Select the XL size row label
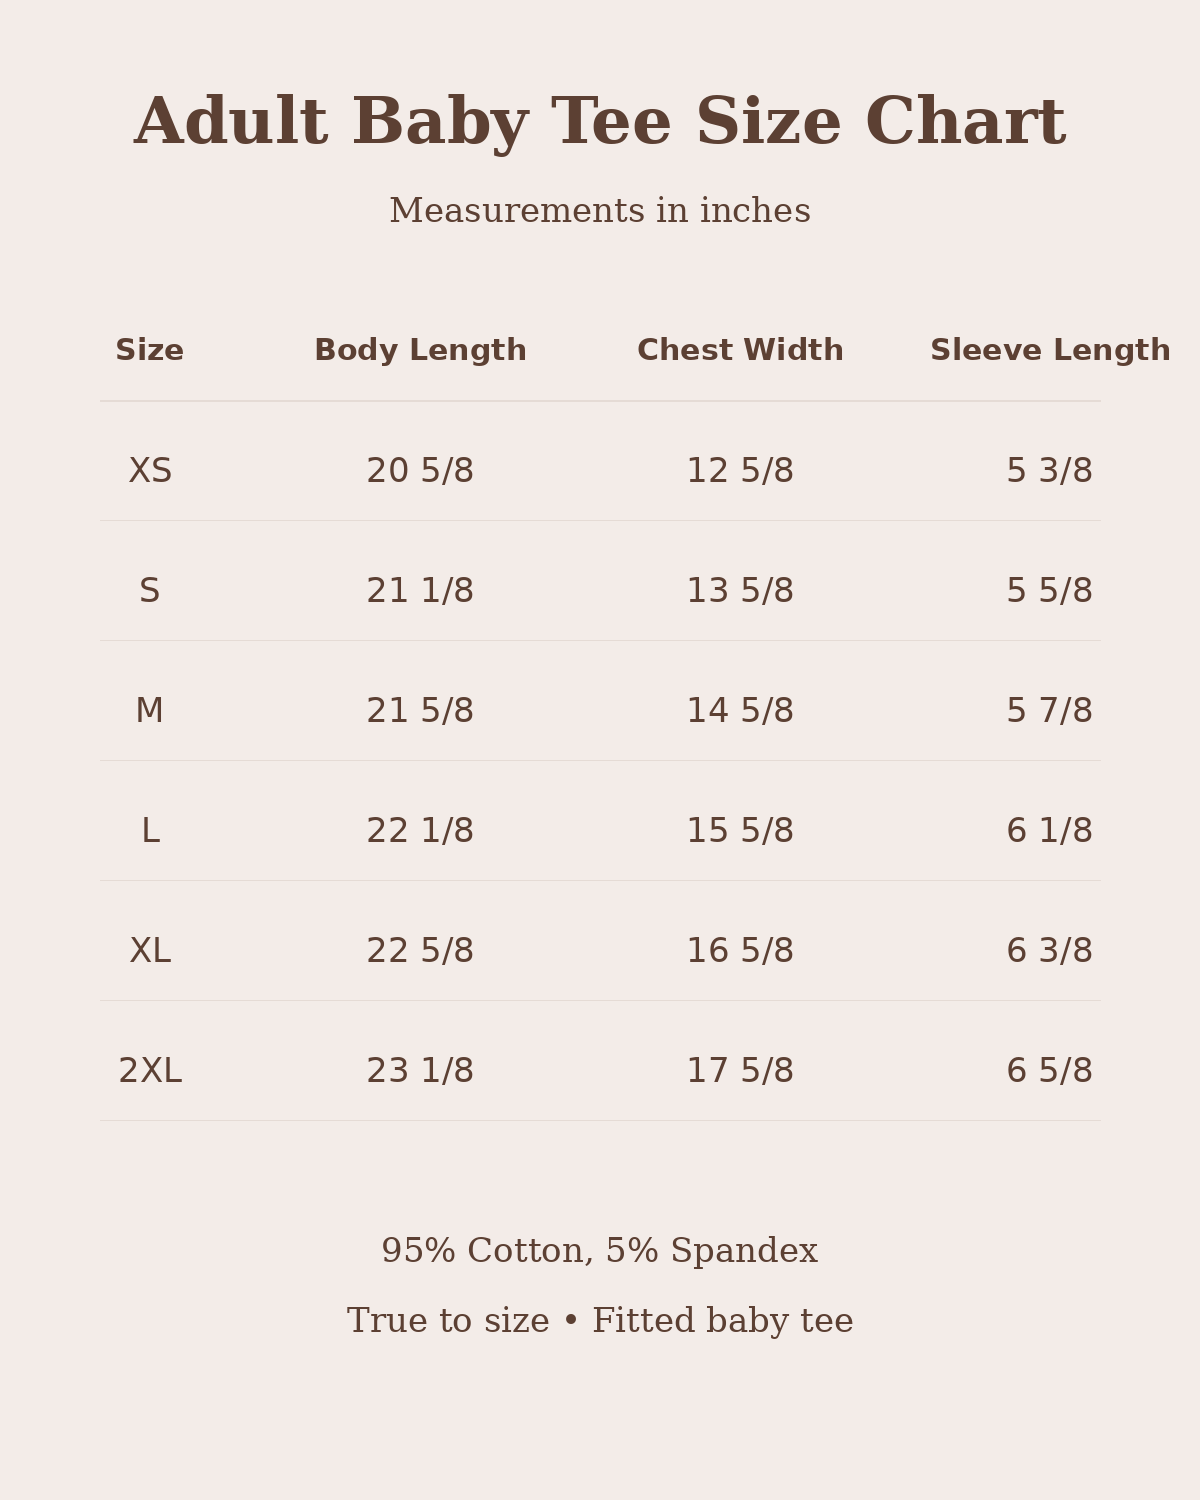The height and width of the screenshot is (1500, 1200). tap(150, 951)
